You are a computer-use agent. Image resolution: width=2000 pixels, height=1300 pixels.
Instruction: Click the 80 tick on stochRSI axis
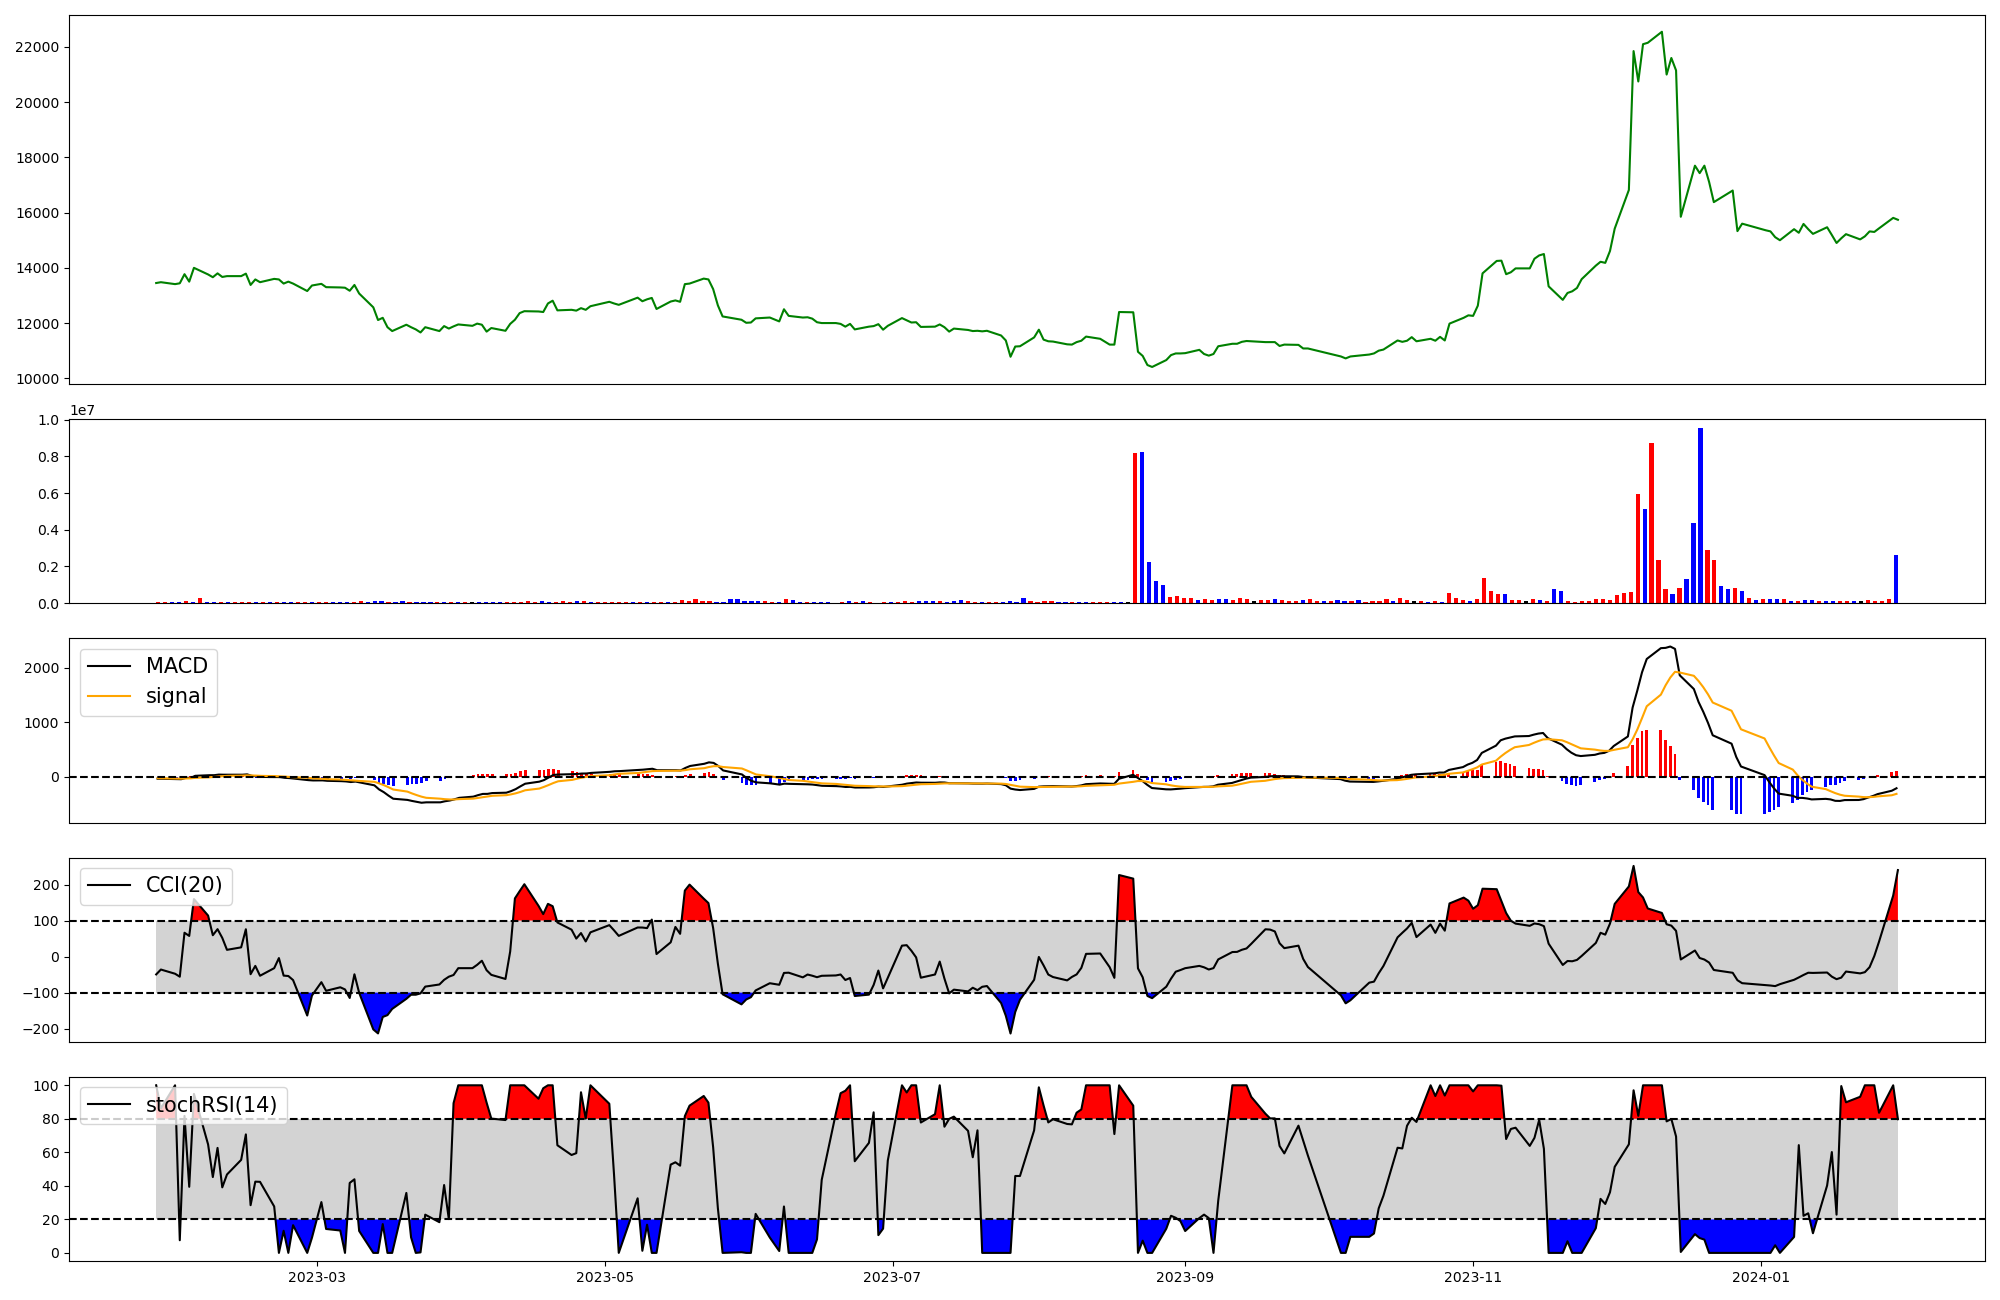(x=50, y=1119)
